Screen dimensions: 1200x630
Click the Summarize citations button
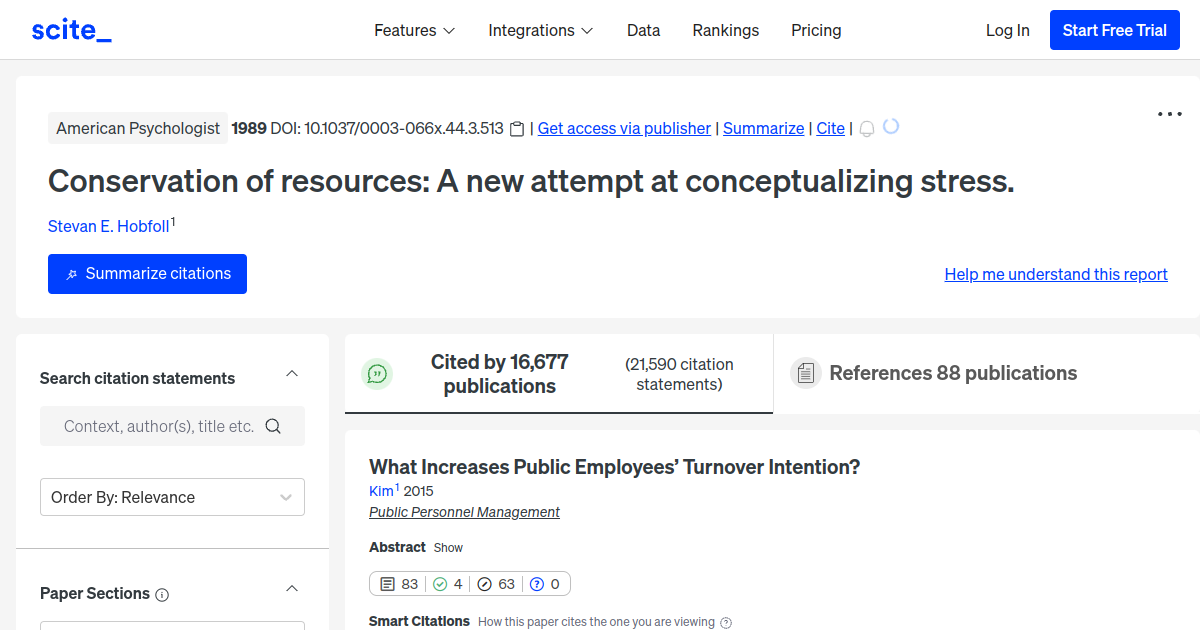coord(147,274)
